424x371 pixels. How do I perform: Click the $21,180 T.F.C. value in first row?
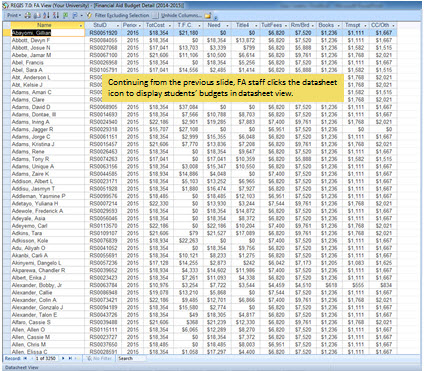pyautogui.click(x=188, y=33)
